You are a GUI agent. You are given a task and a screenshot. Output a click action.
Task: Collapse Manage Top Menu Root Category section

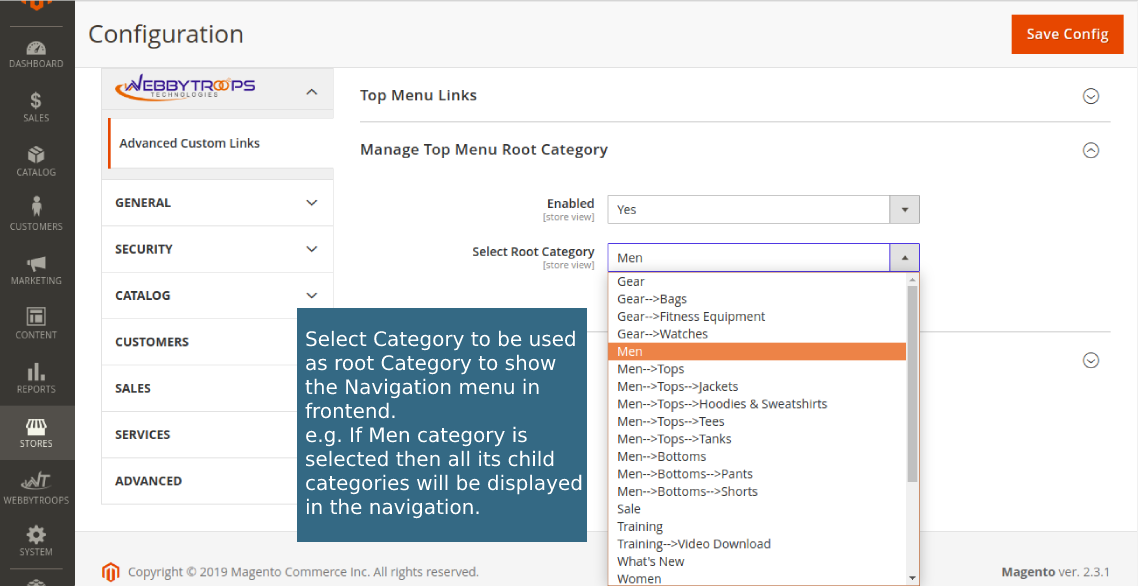1090,150
